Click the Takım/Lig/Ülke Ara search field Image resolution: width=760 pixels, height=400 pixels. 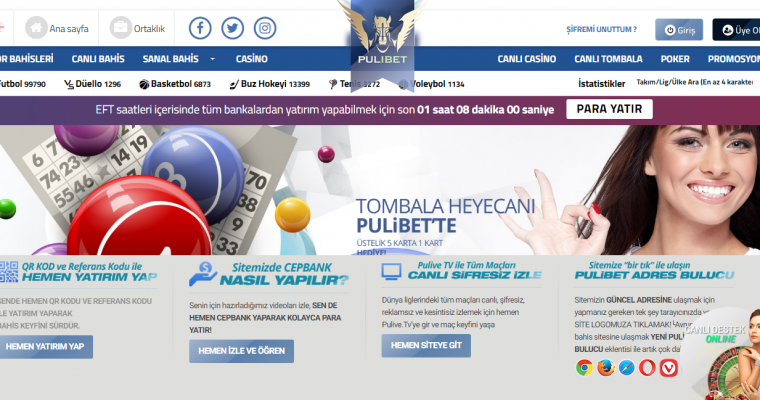point(695,82)
